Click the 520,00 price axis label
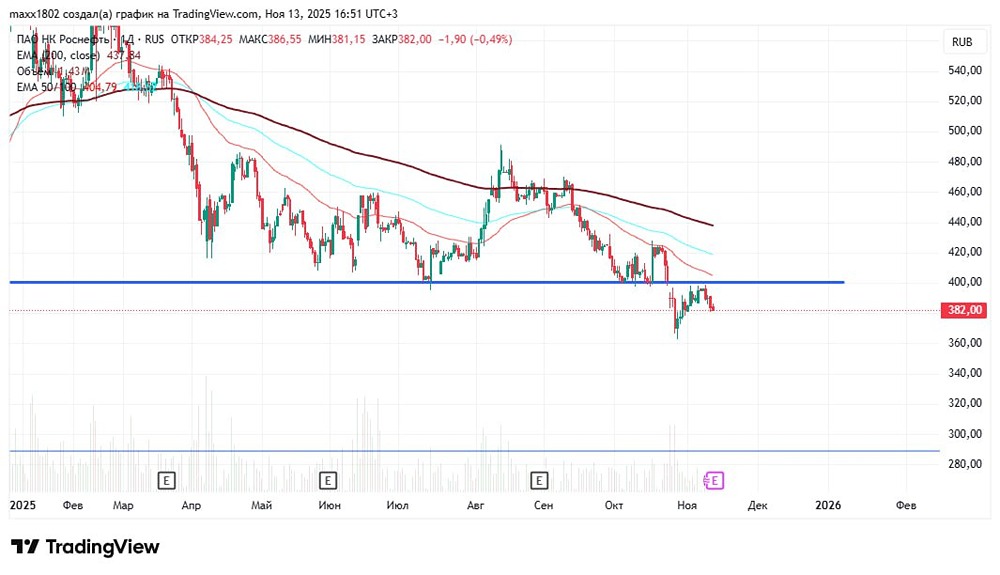The height and width of the screenshot is (575, 1000). (x=965, y=100)
